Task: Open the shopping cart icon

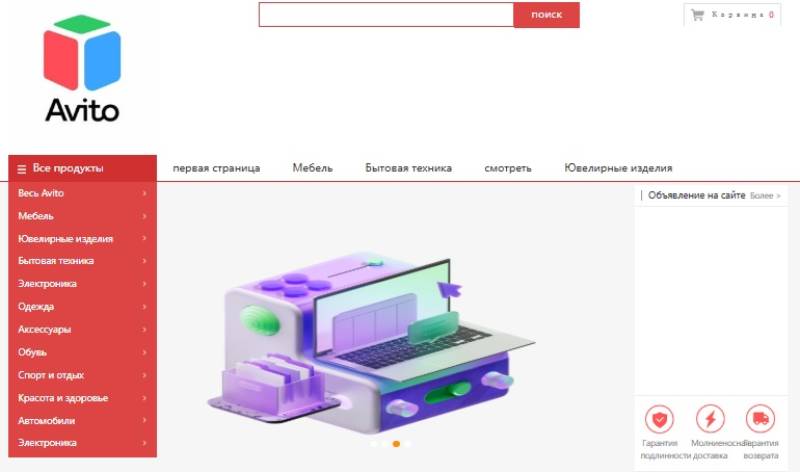Action: (x=697, y=15)
